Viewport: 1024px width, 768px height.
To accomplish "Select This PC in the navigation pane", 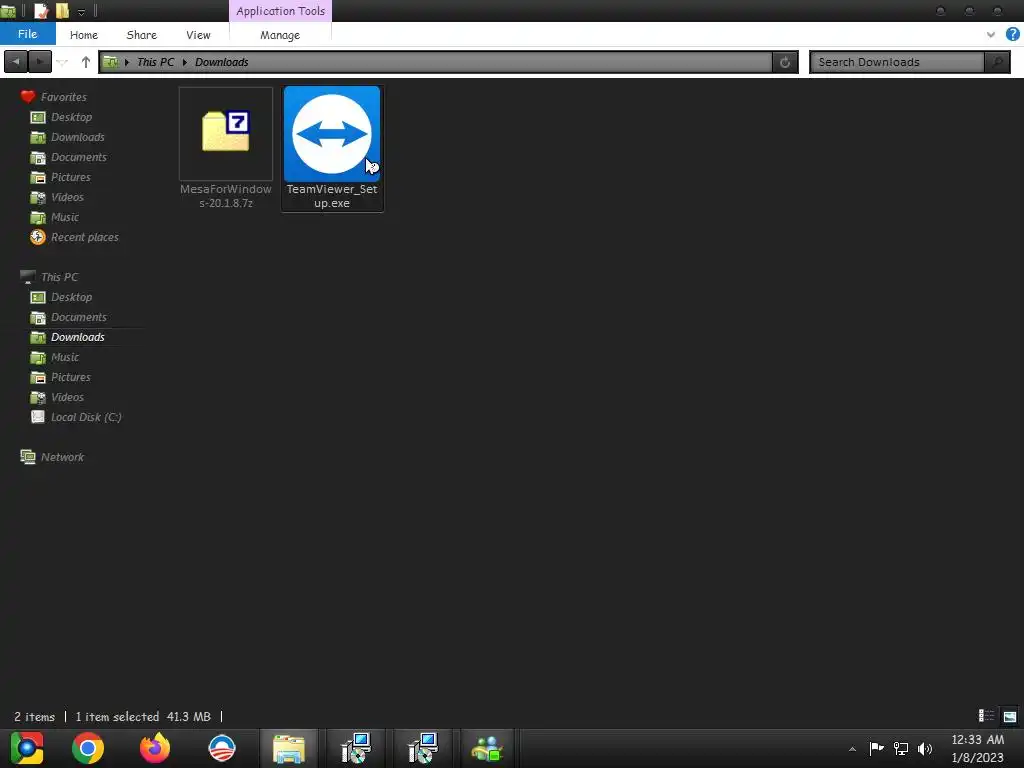I will tap(59, 277).
